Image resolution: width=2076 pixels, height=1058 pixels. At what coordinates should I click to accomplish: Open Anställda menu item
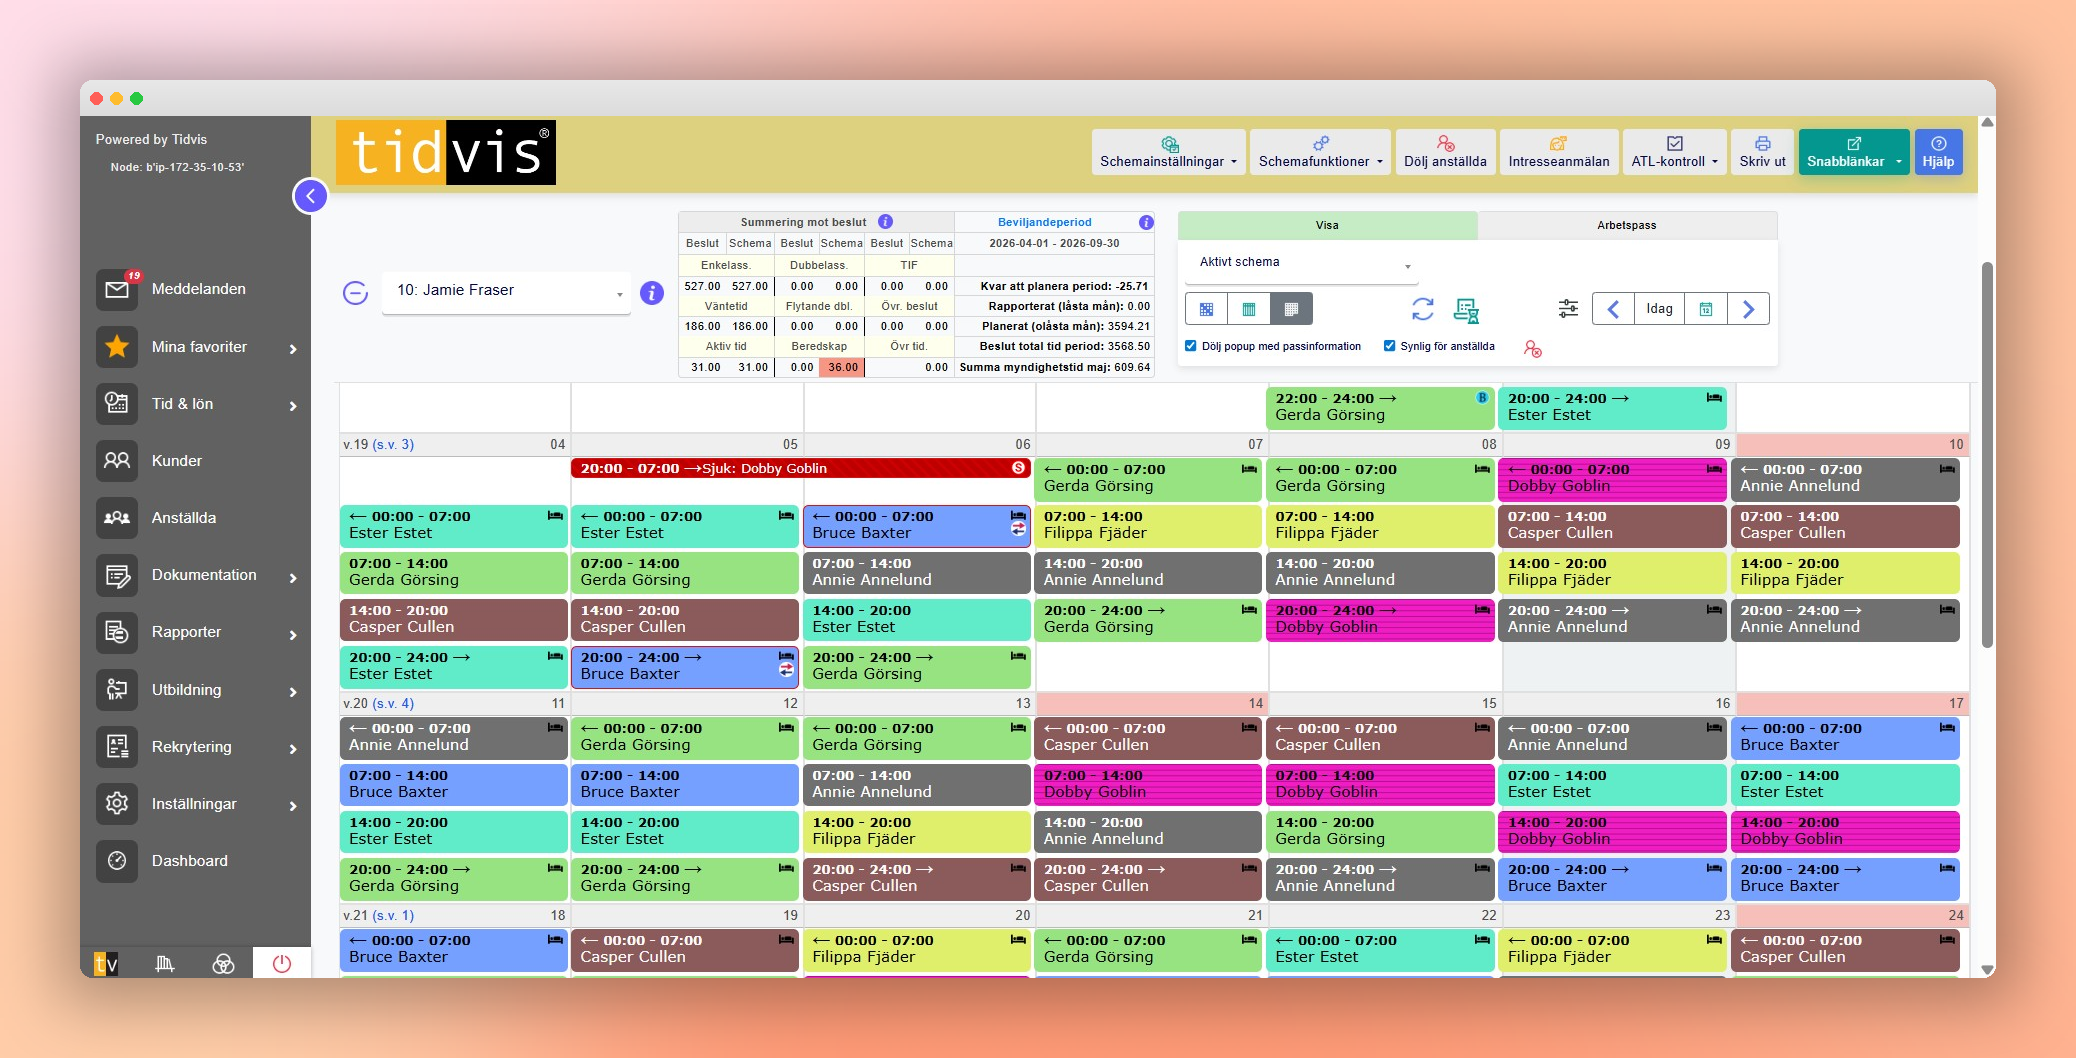pos(184,518)
